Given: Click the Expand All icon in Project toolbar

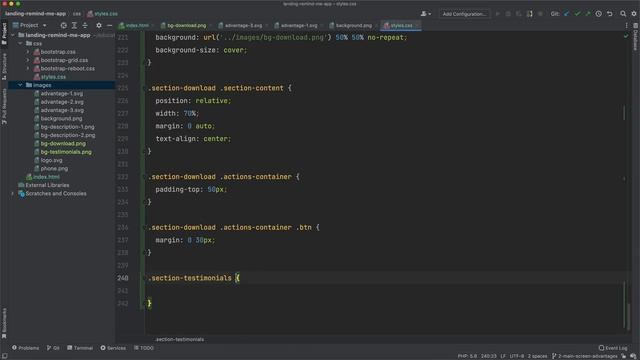Looking at the screenshot, I should click(x=74, y=25).
